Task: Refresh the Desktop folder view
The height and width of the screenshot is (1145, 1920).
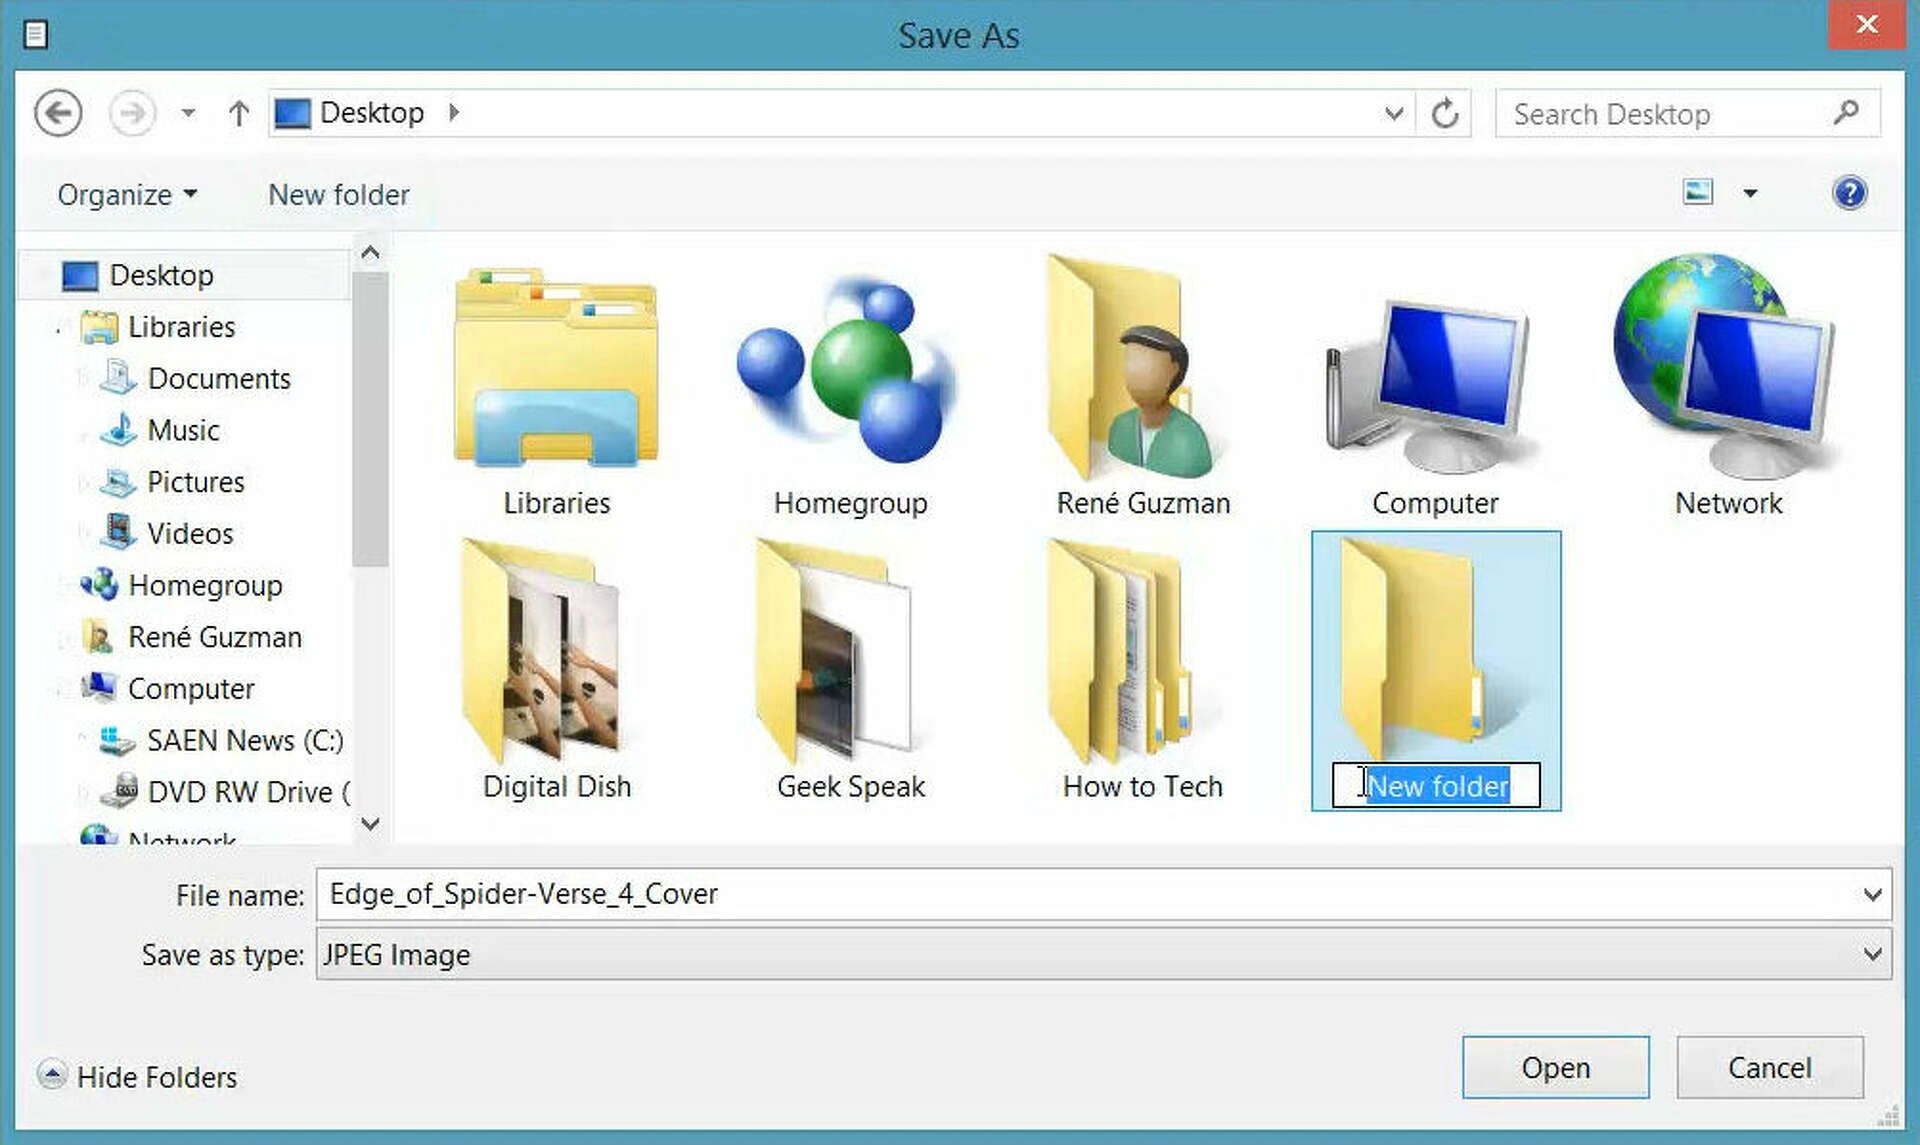Action: tap(1444, 113)
